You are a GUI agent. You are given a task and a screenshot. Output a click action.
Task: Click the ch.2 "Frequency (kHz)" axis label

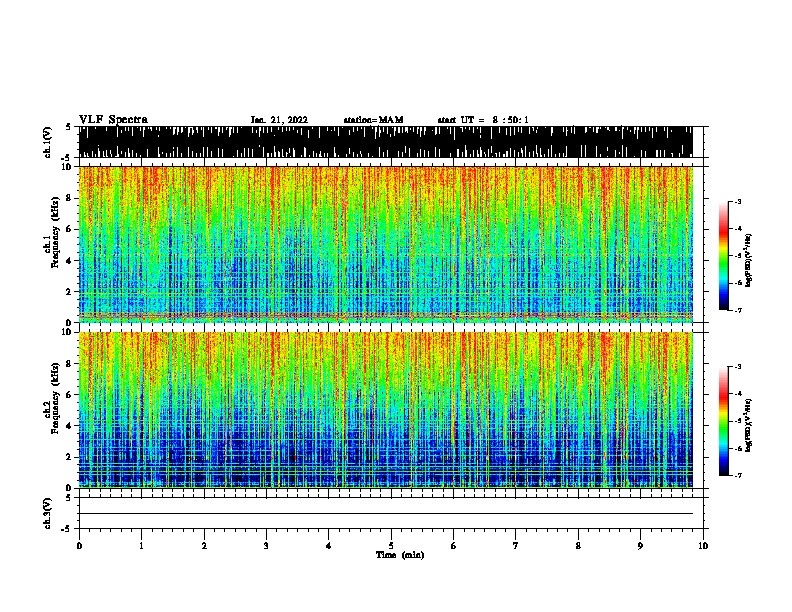click(x=55, y=397)
